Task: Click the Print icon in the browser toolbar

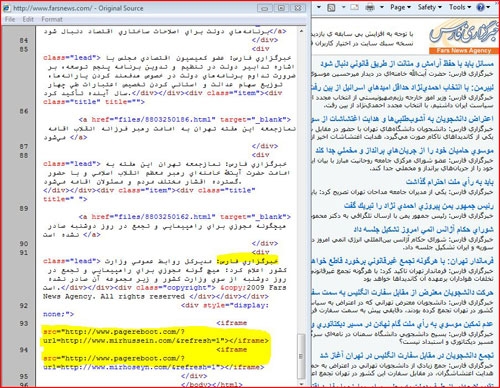Action: point(370,7)
